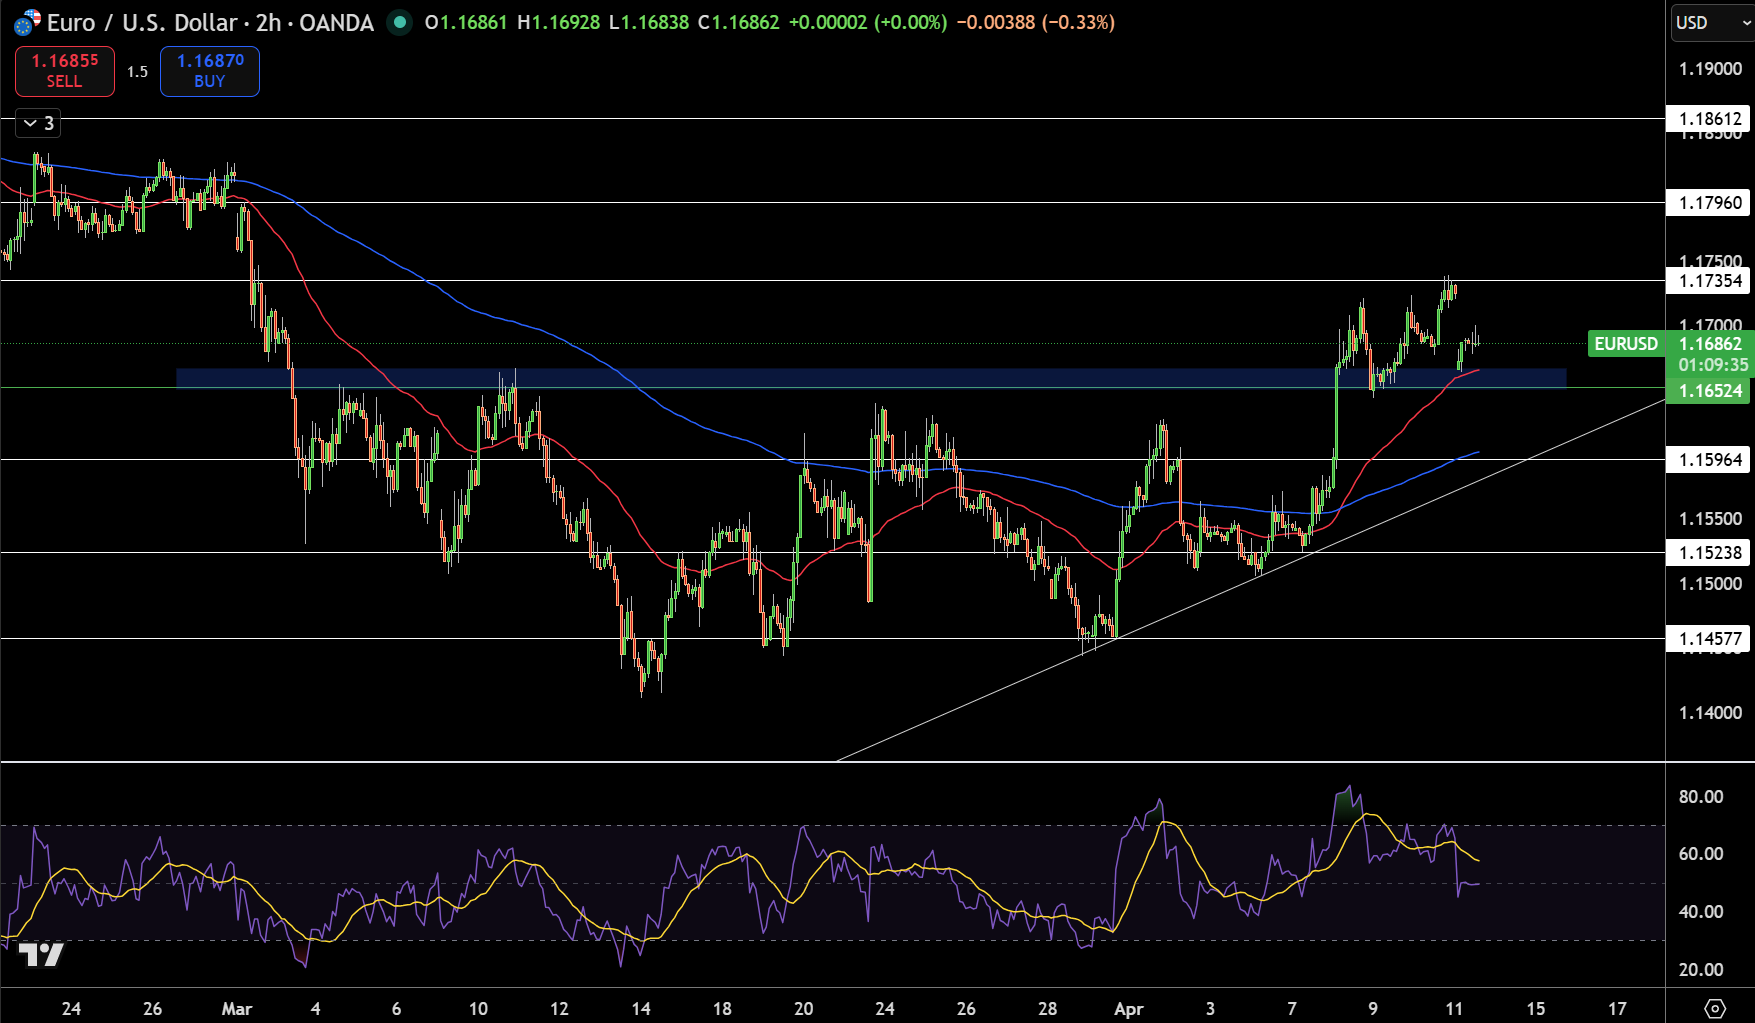Click the Euro / U.S. Dollar symbol title
The height and width of the screenshot is (1023, 1755).
[x=142, y=22]
